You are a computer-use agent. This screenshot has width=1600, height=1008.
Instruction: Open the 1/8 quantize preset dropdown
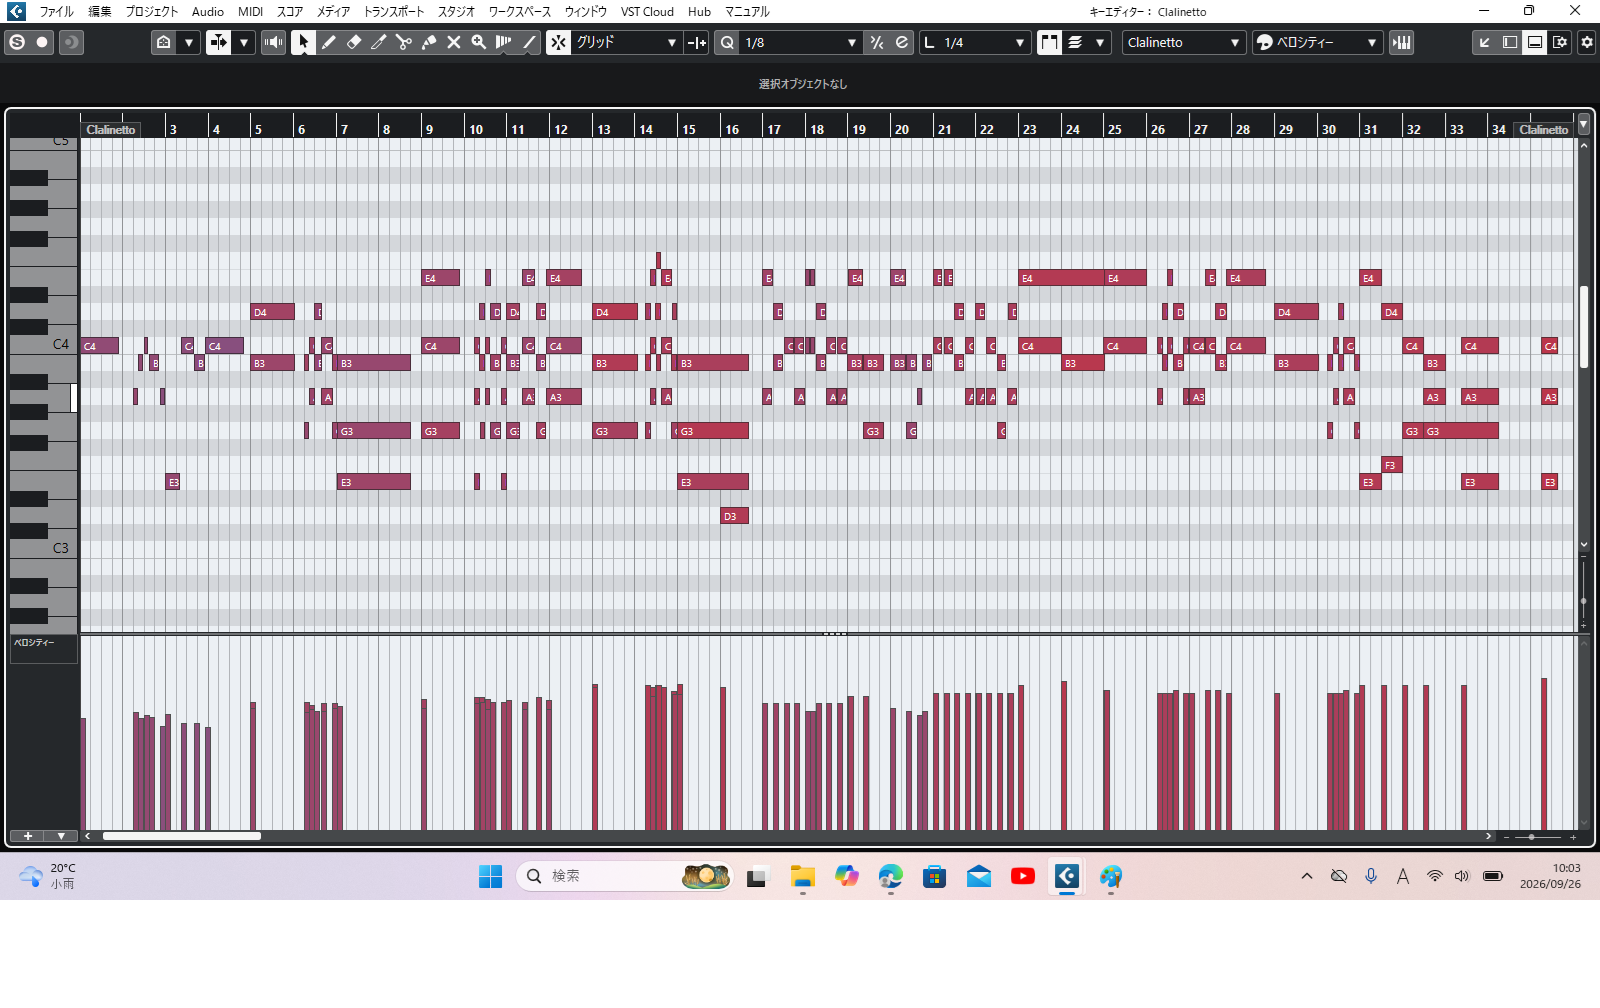click(800, 42)
